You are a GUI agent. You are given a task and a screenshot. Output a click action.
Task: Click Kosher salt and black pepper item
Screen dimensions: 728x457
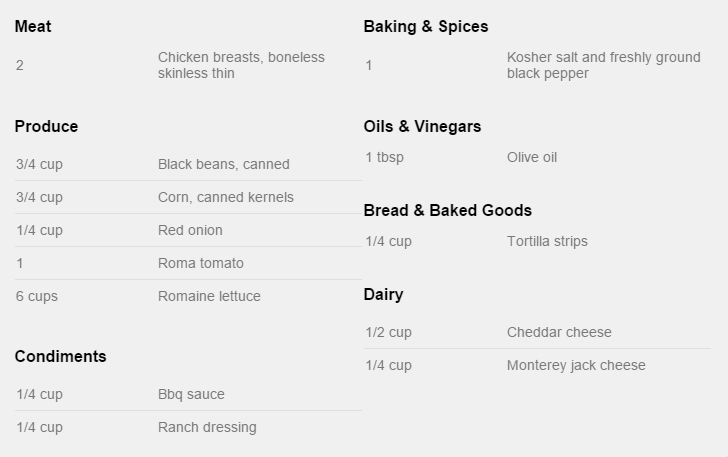pyautogui.click(x=604, y=65)
